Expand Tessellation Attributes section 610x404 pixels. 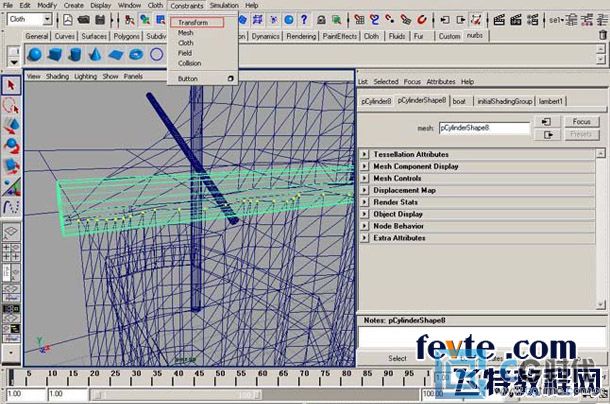tap(365, 154)
